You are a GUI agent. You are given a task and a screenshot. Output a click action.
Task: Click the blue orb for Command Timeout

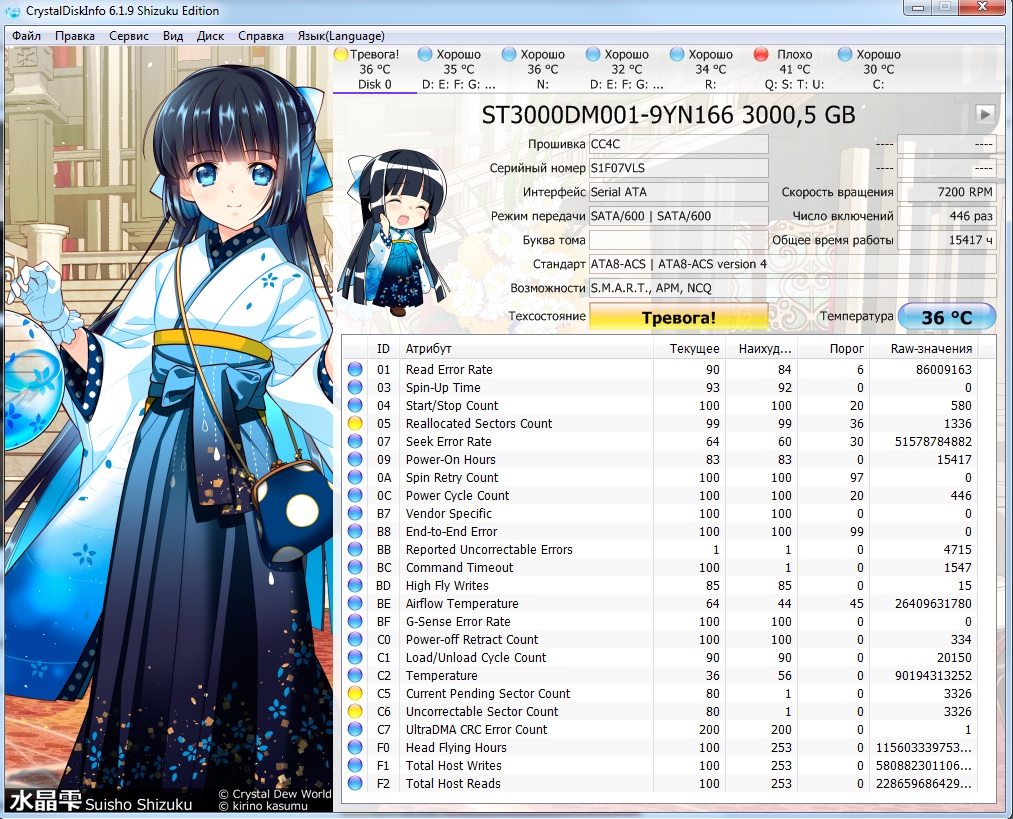coord(355,567)
